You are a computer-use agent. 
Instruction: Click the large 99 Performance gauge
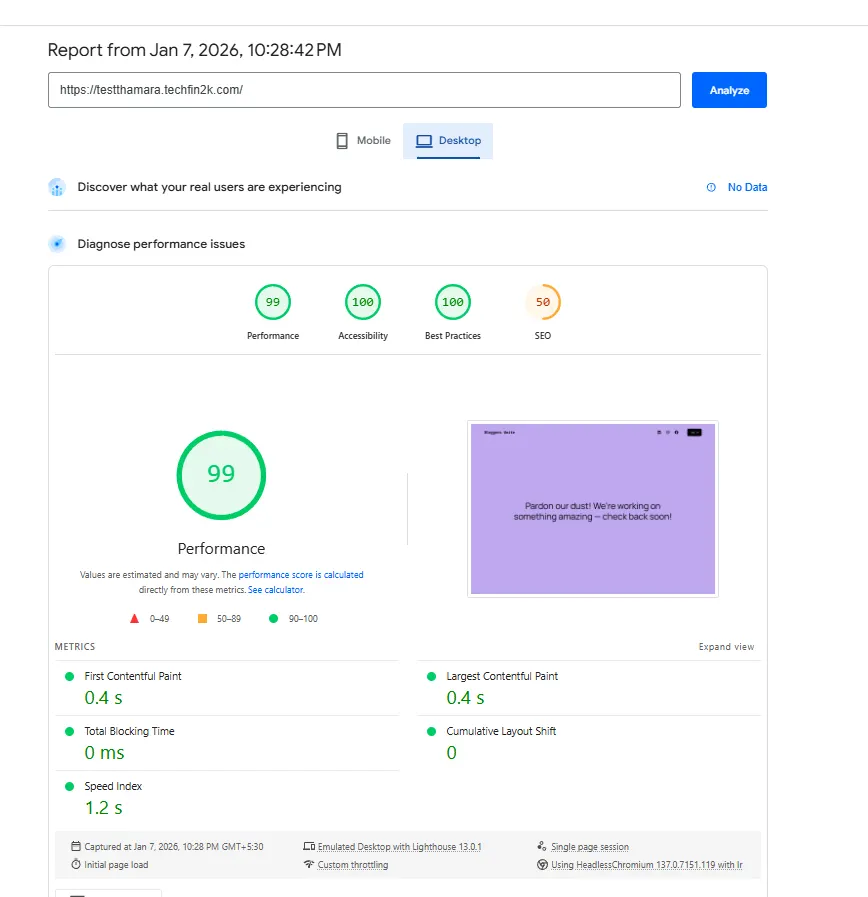tap(221, 475)
